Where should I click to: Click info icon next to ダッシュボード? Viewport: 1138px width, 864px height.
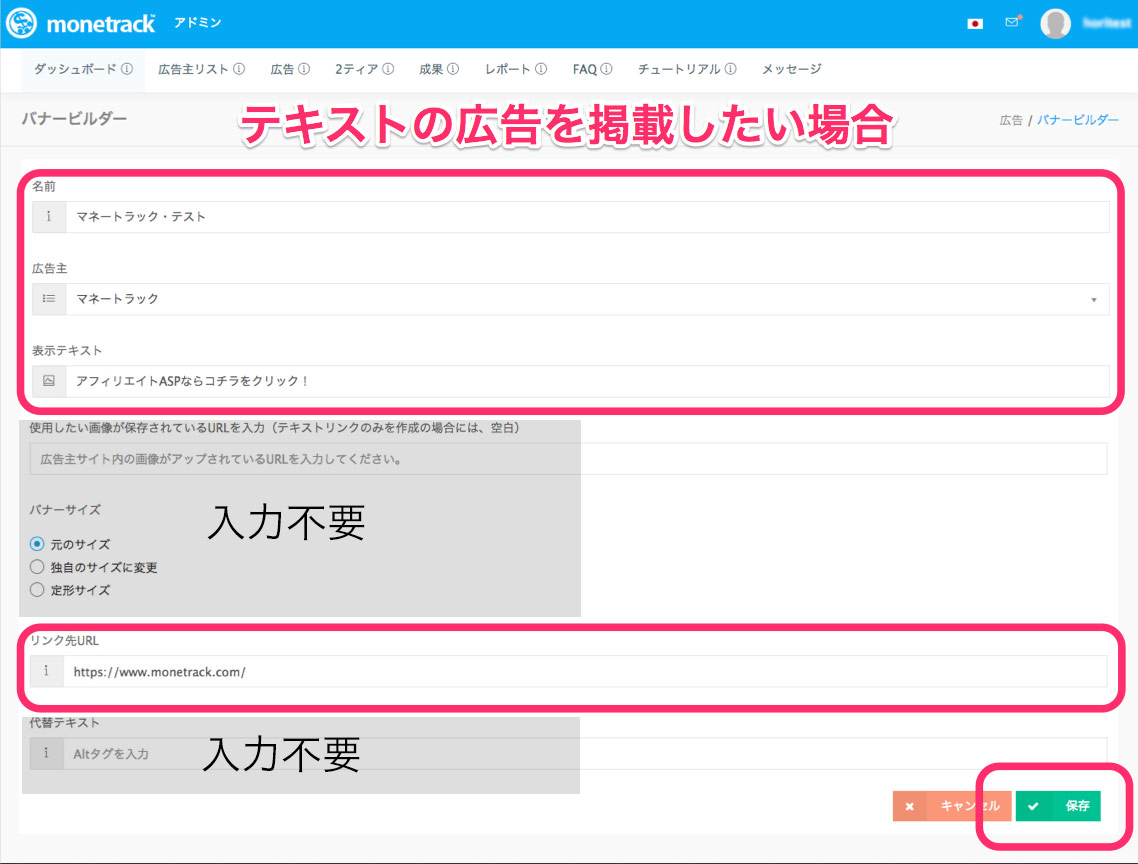(x=127, y=69)
